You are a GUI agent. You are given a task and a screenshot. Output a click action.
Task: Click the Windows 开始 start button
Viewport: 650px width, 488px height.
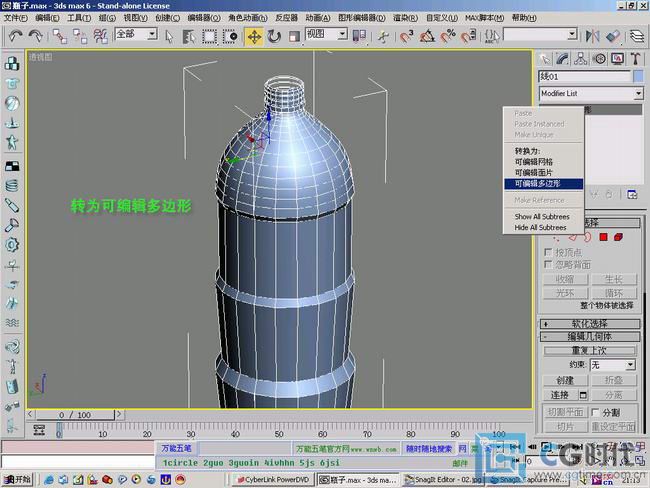click(x=17, y=480)
